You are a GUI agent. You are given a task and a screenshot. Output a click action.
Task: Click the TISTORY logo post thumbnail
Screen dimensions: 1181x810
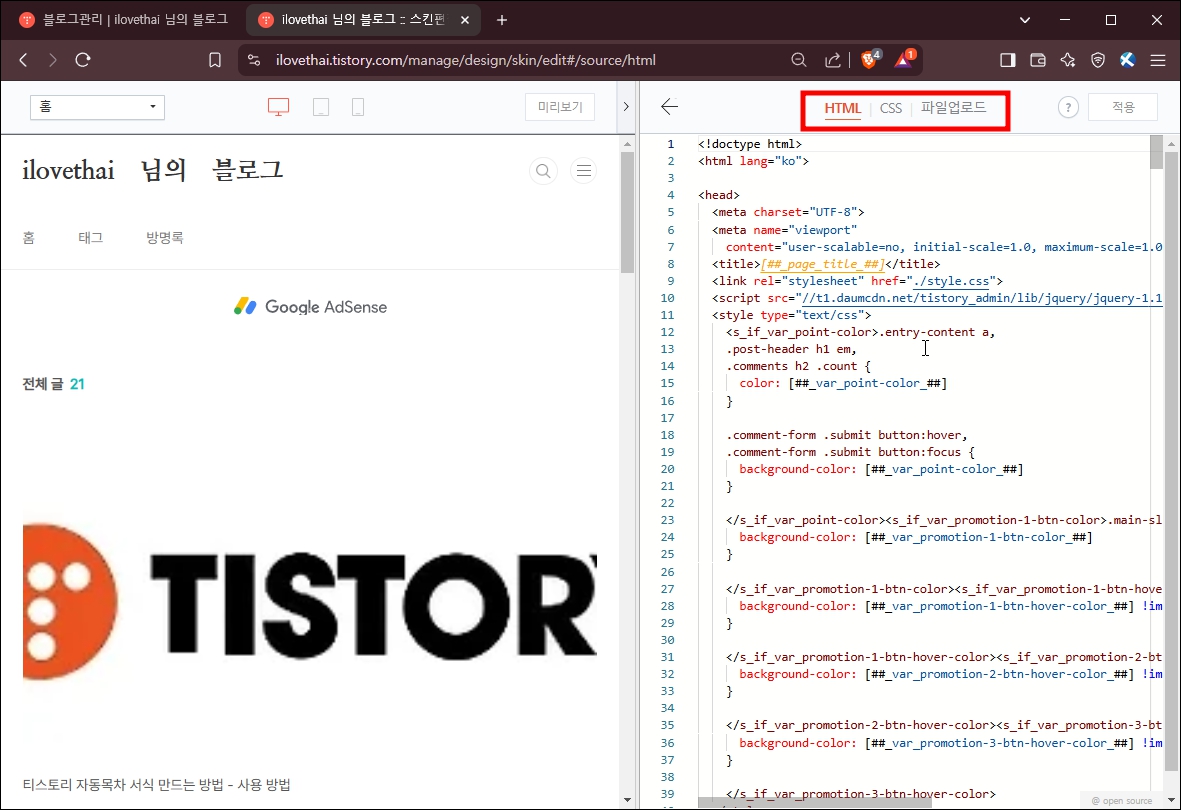coord(310,601)
